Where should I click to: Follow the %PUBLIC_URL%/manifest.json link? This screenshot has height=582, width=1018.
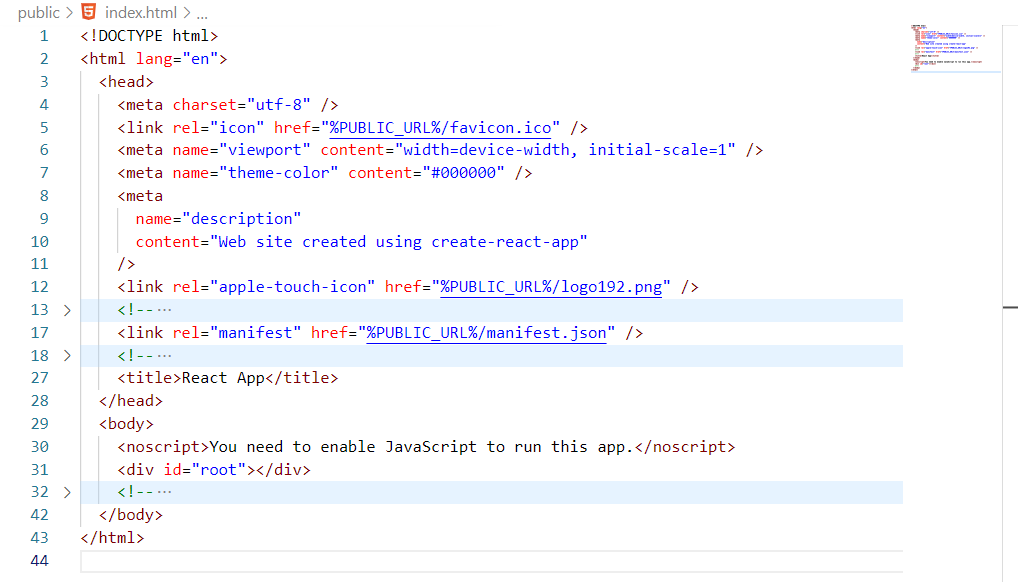pos(486,332)
